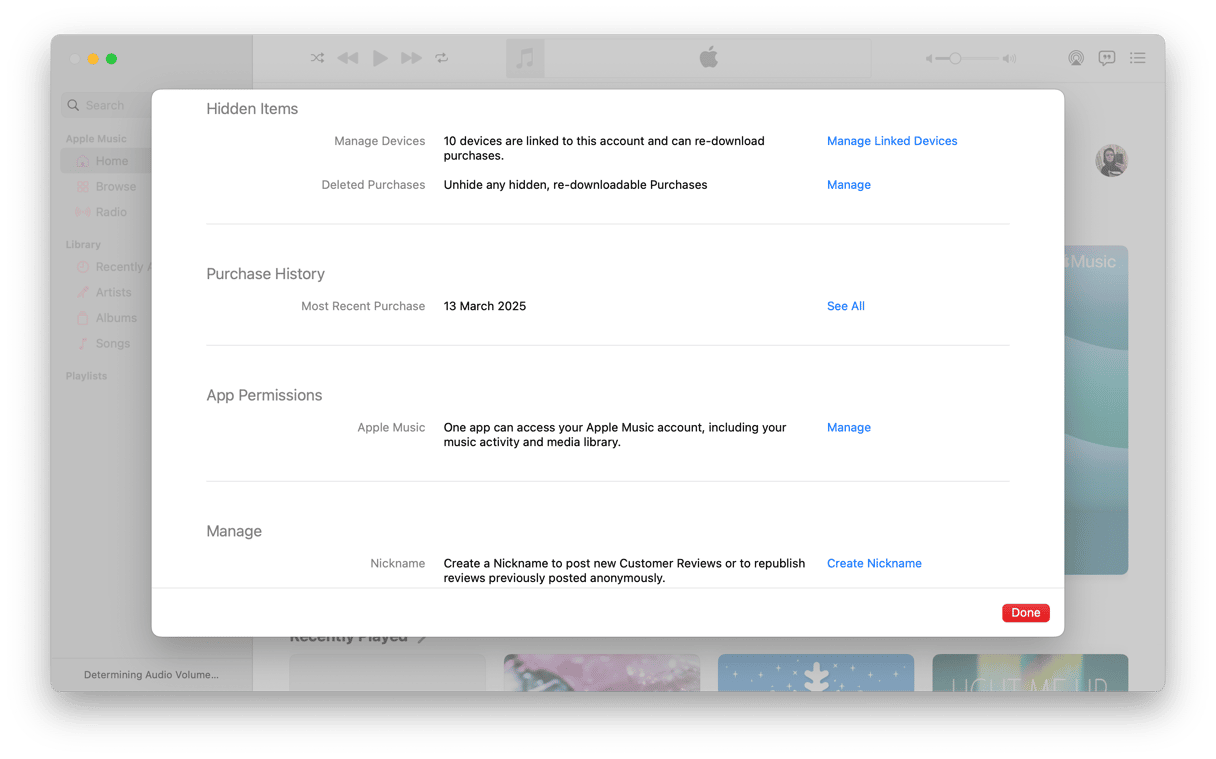
Task: Open the AirPlay output icon
Action: tap(1076, 58)
